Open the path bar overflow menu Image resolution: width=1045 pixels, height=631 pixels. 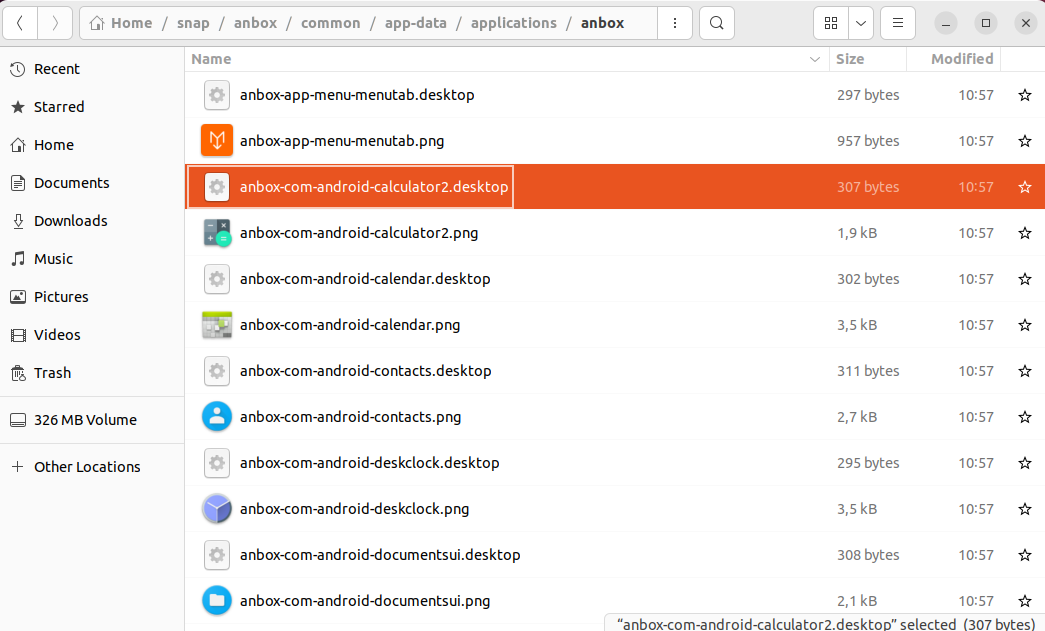[675, 22]
